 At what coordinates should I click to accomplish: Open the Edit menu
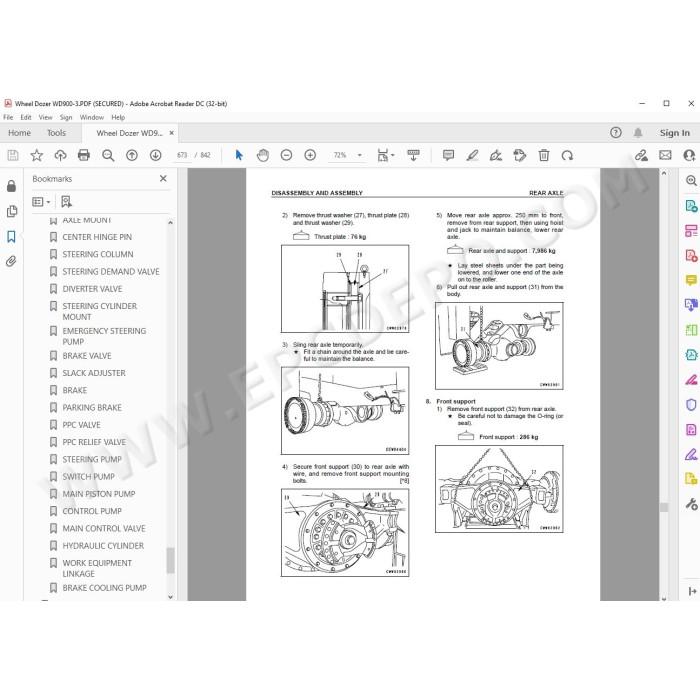pyautogui.click(x=26, y=117)
